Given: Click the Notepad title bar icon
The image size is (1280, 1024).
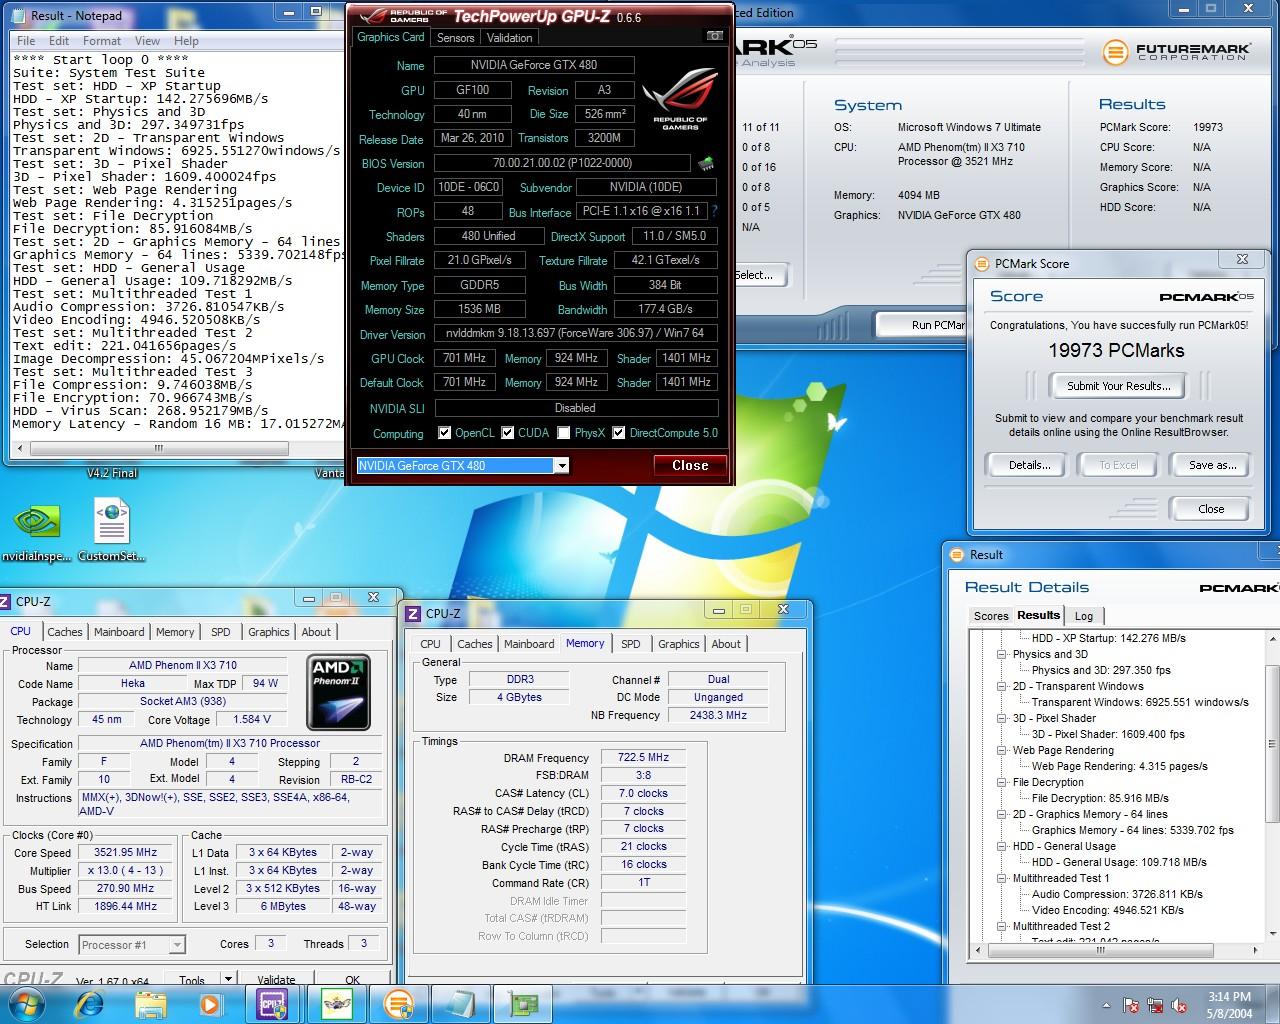Looking at the screenshot, I should point(19,15).
